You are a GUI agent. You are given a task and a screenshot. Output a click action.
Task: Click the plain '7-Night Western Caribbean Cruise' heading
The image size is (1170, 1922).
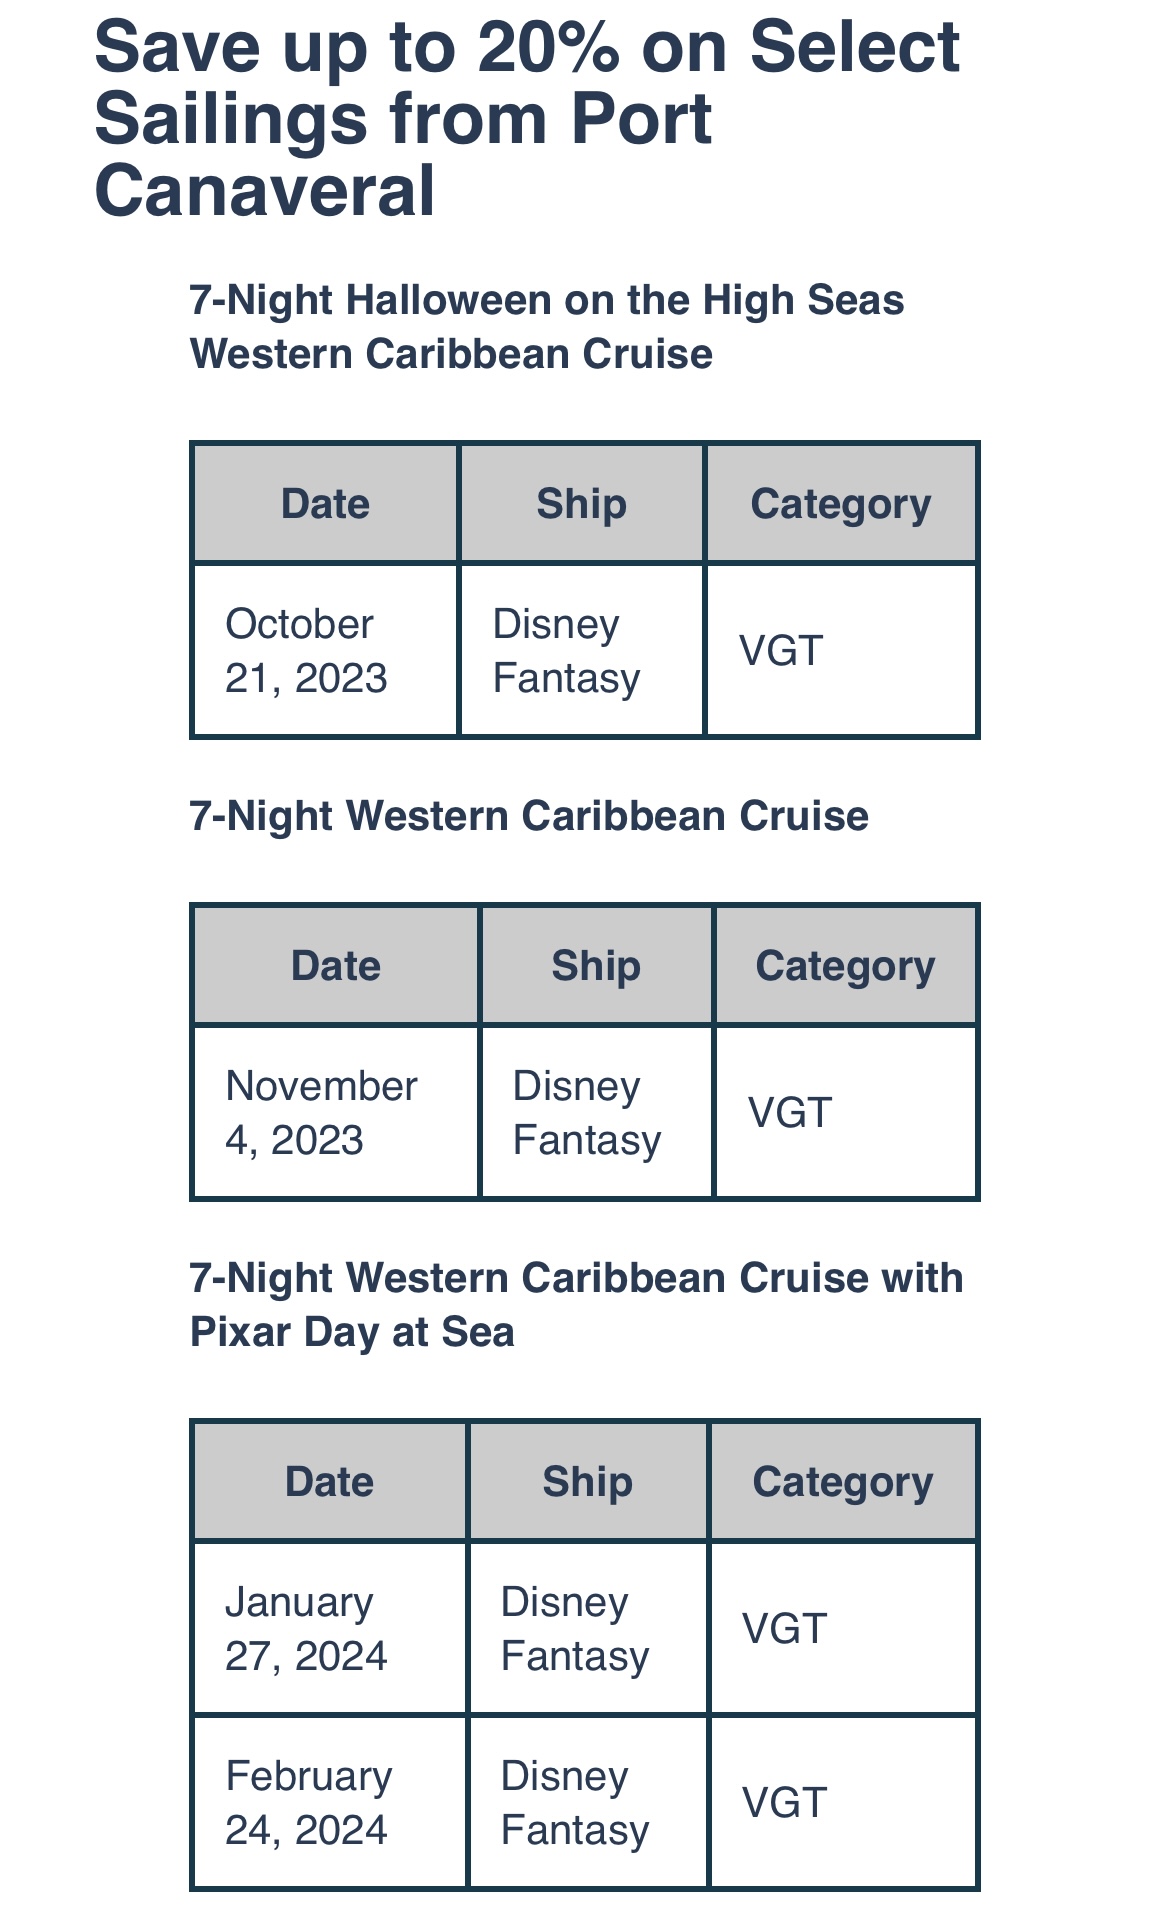coord(529,816)
